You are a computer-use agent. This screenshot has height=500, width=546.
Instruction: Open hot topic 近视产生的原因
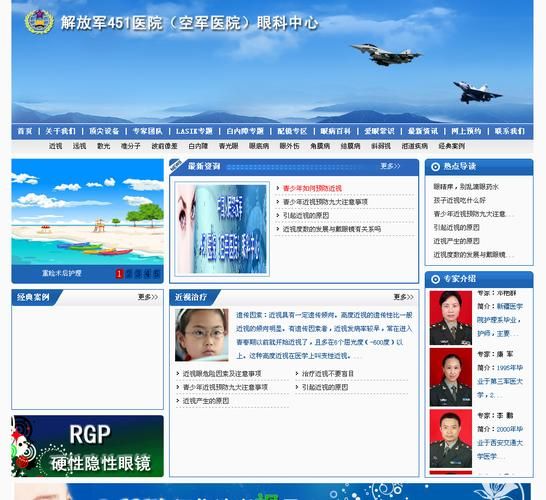[x=456, y=241]
